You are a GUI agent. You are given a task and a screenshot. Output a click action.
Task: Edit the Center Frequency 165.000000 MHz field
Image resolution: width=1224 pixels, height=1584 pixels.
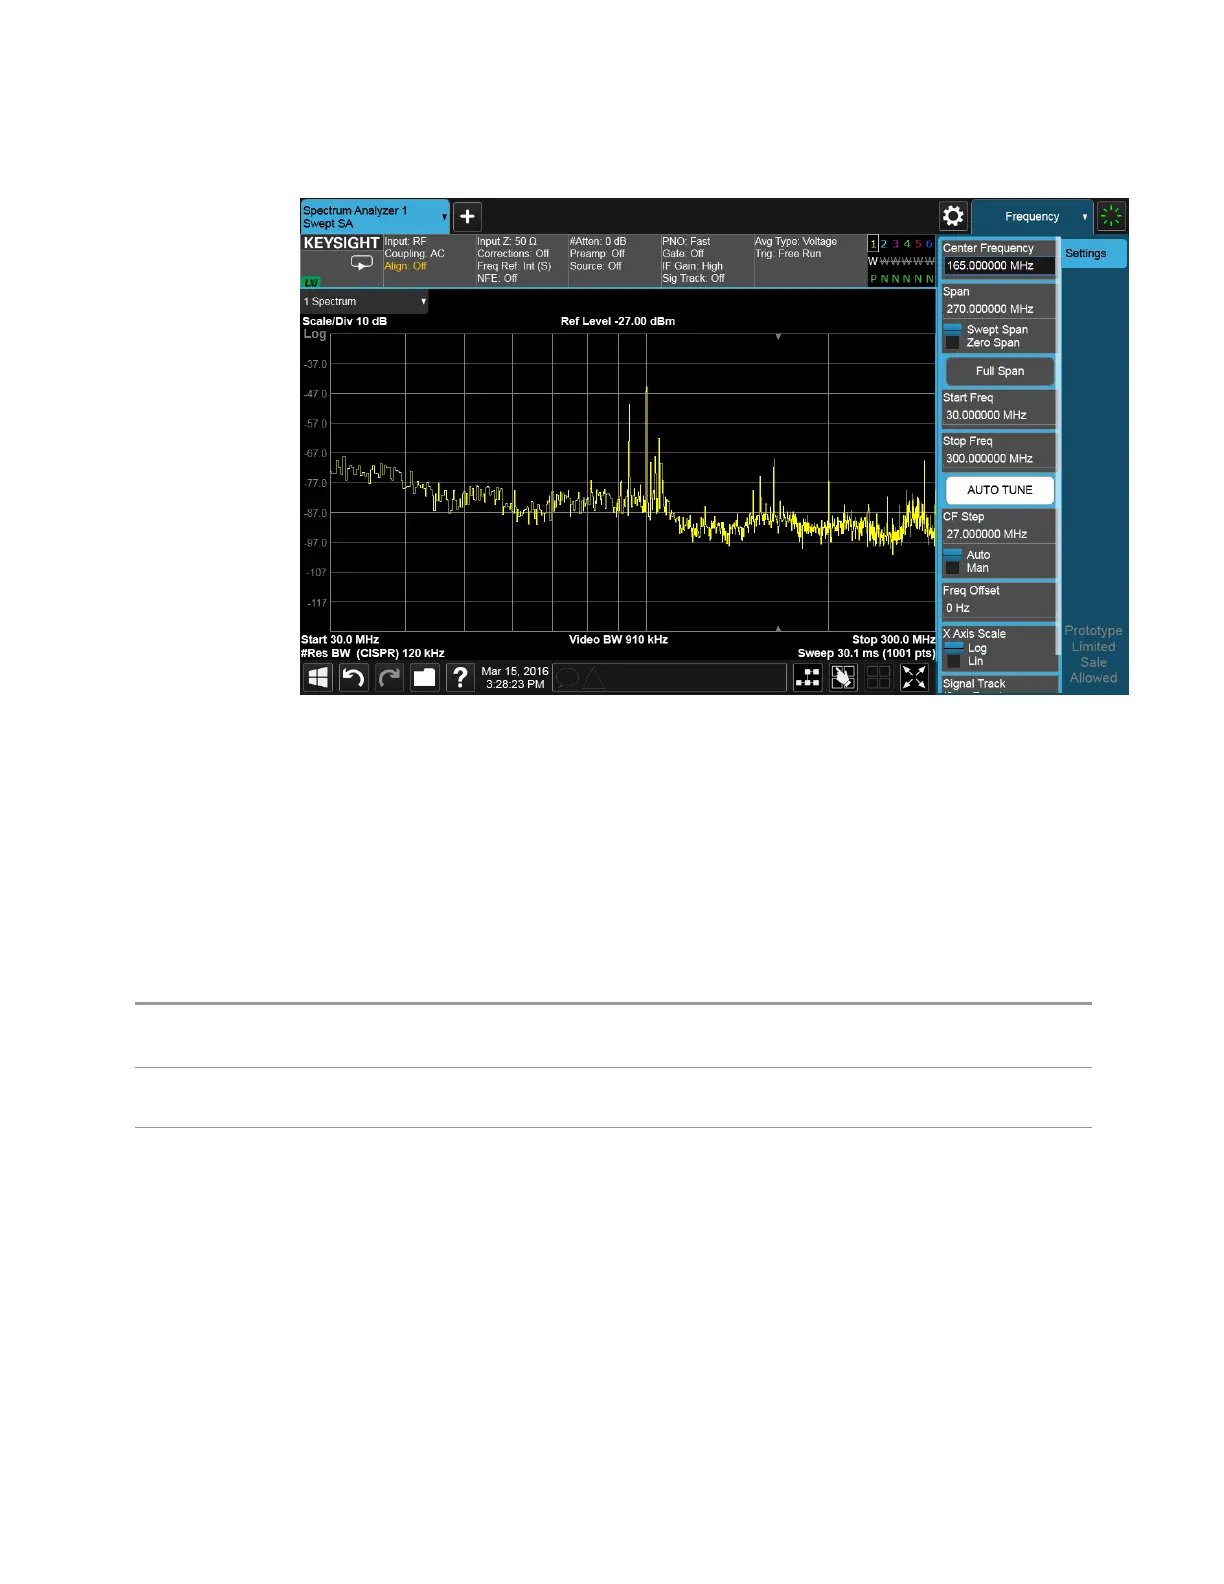tap(999, 266)
